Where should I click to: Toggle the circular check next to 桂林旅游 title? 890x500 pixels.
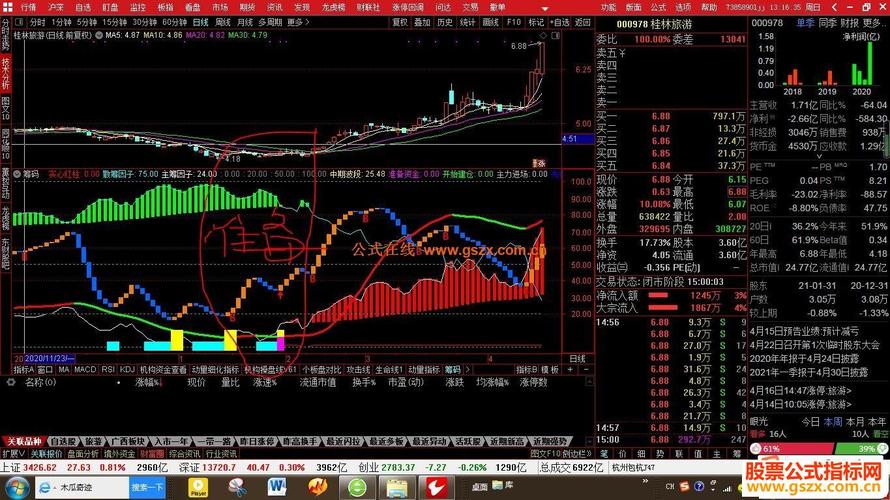pyautogui.click(x=99, y=35)
